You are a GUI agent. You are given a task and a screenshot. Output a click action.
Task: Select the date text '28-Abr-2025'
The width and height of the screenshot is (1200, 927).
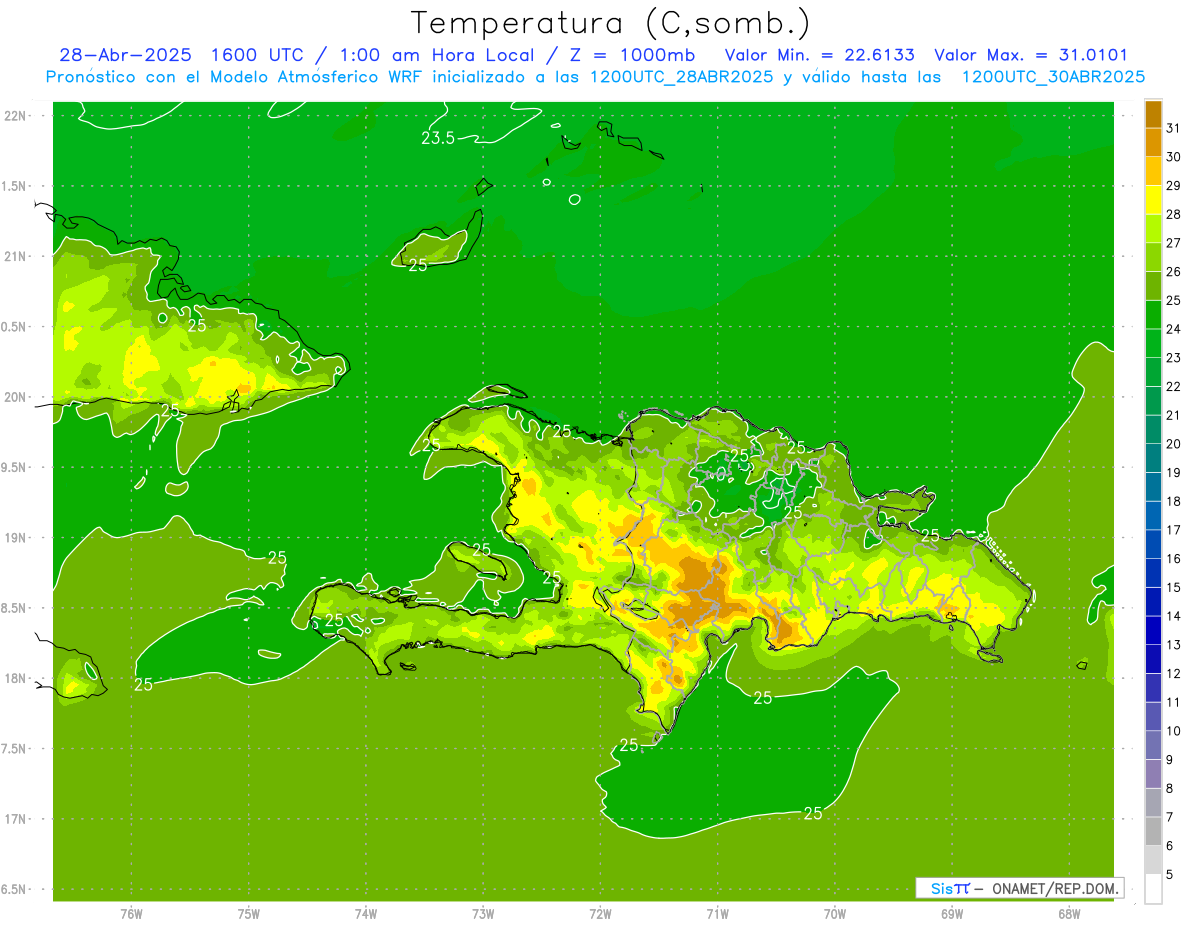125,56
